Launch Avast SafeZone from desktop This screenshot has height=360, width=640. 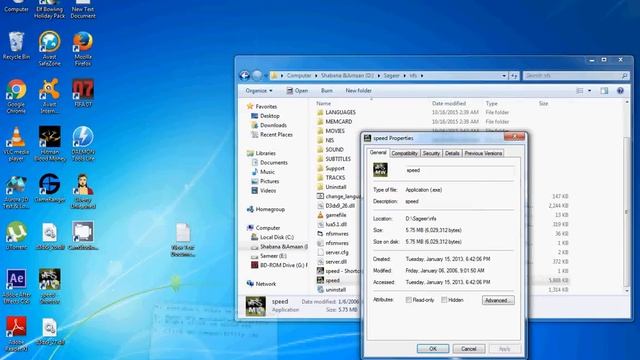(x=50, y=48)
